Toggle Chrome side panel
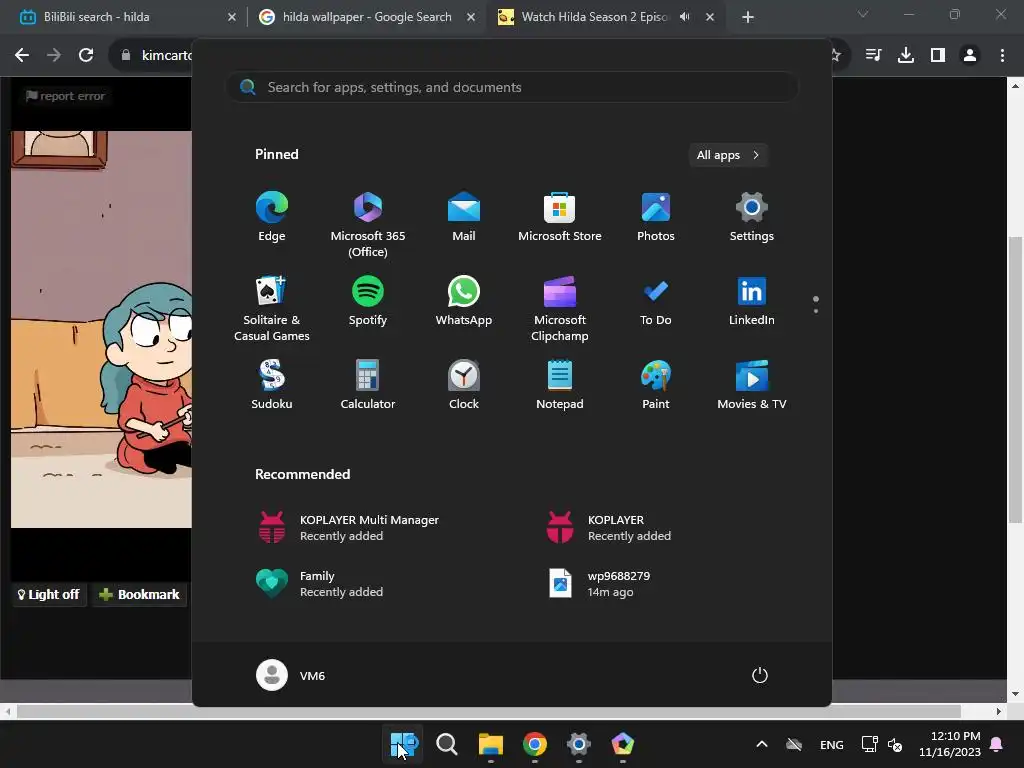 [938, 55]
